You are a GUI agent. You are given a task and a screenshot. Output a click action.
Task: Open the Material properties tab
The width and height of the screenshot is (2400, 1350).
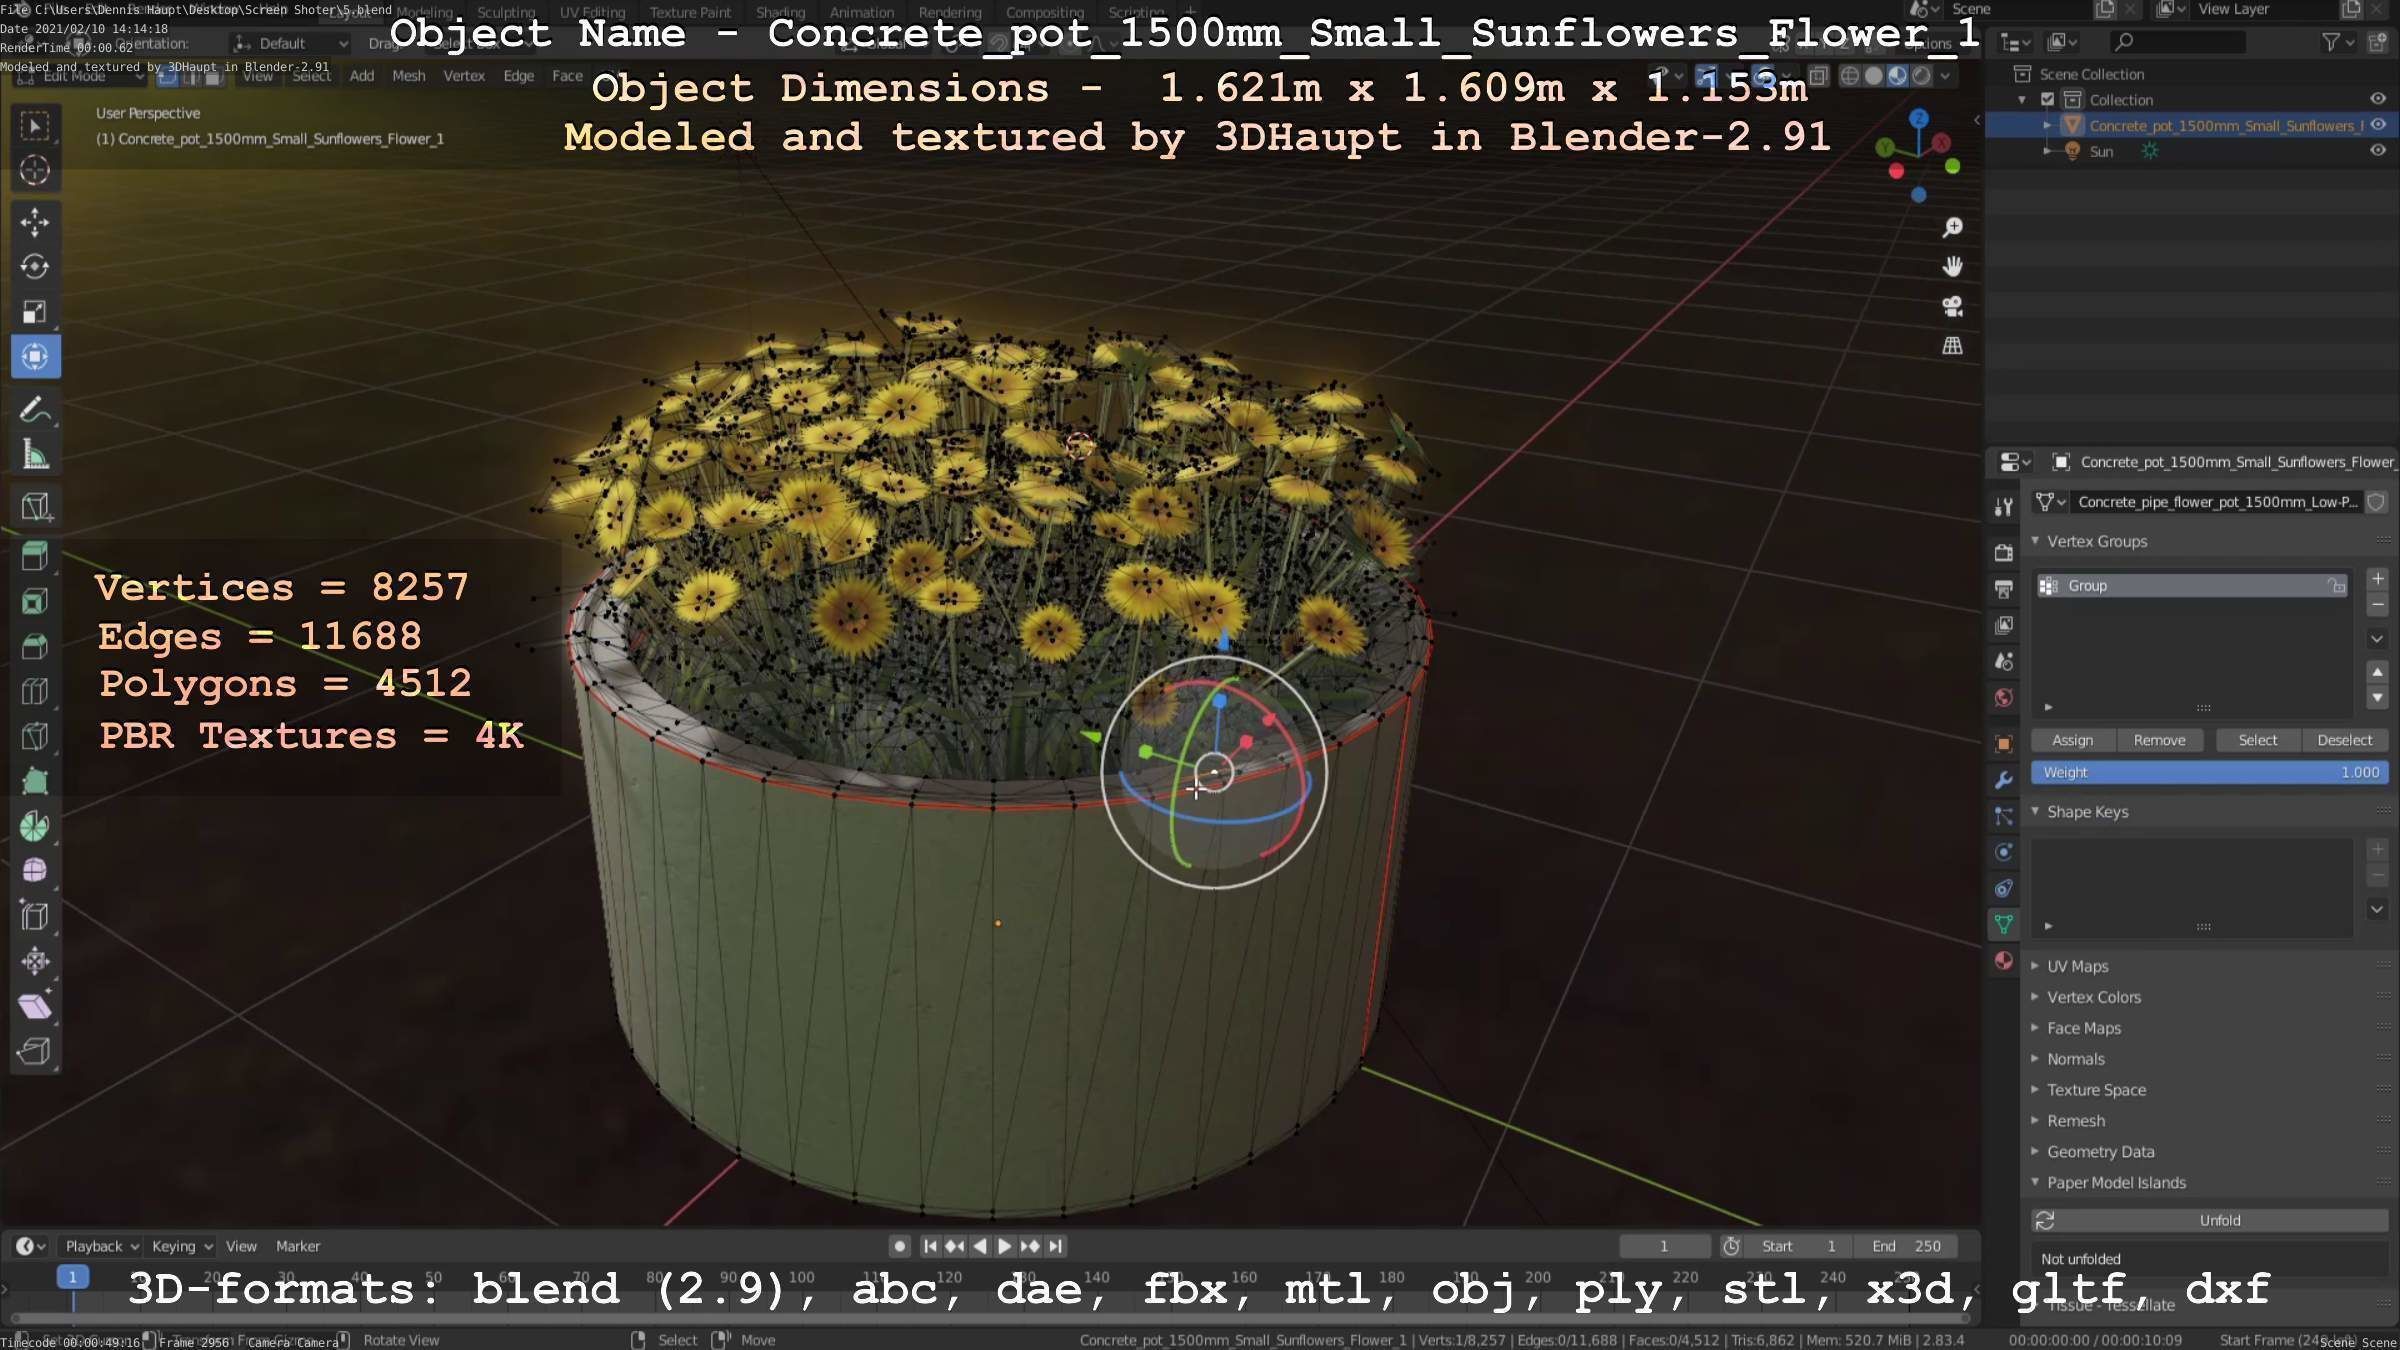2003,961
